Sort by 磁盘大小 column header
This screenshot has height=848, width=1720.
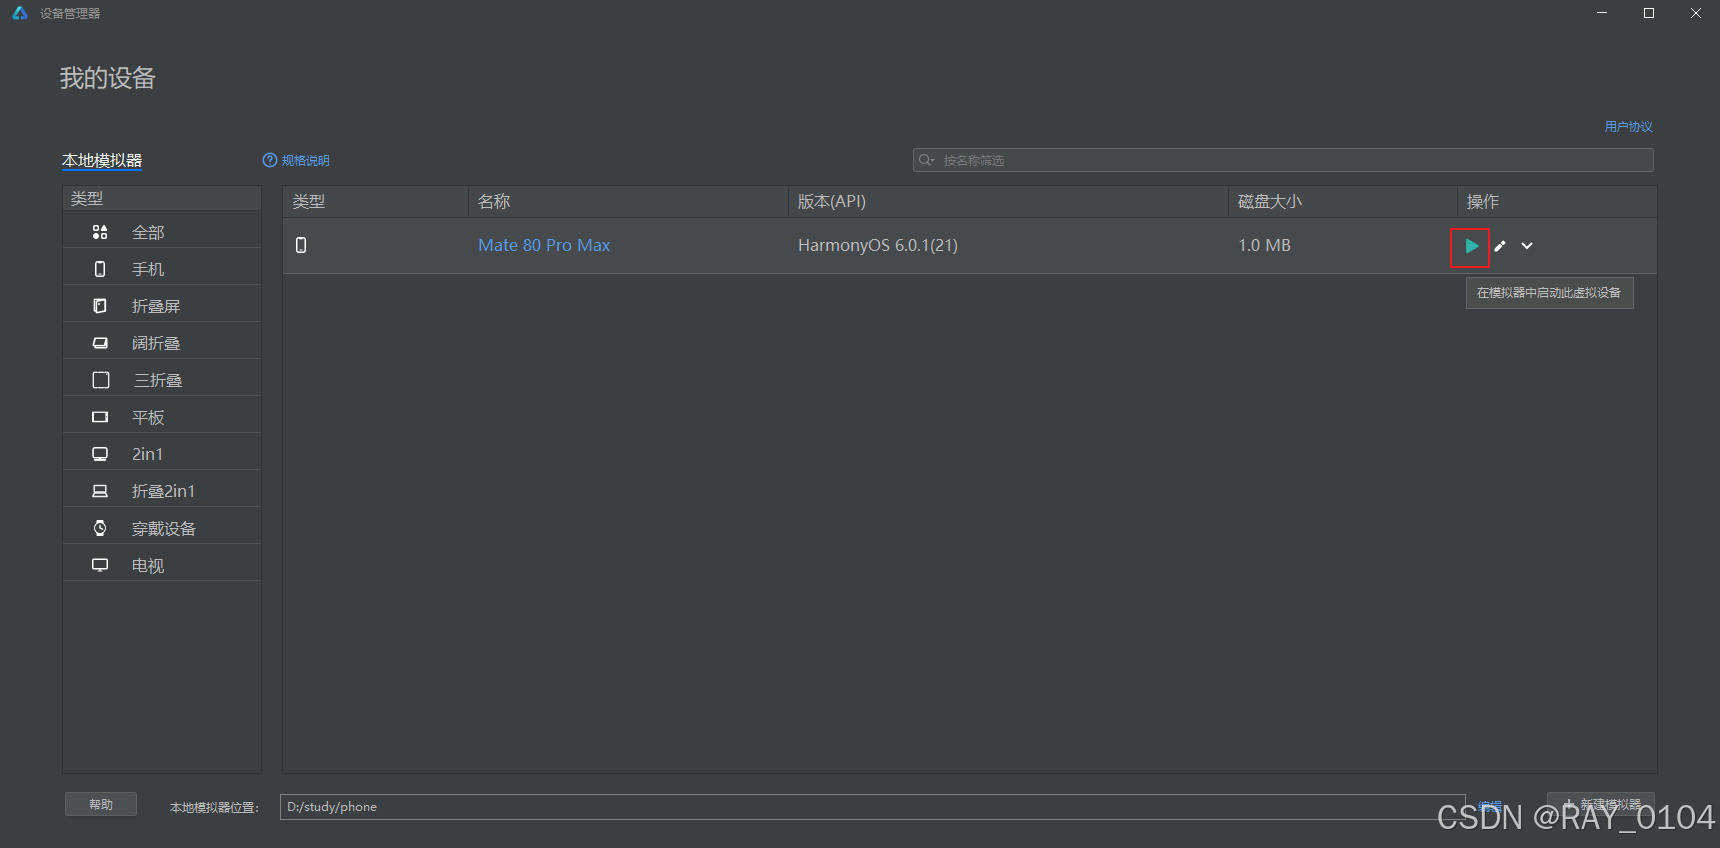(x=1342, y=201)
